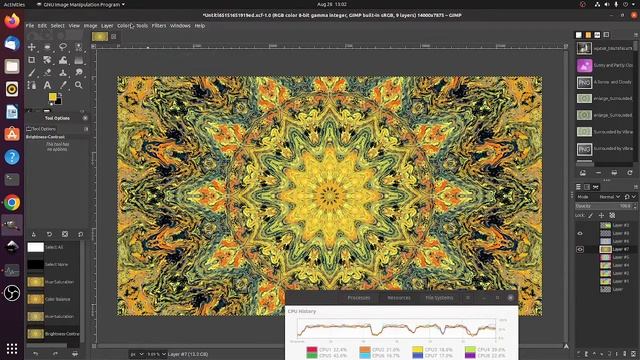
Task: Toggle lock pixels brush icon
Action: pos(591,215)
